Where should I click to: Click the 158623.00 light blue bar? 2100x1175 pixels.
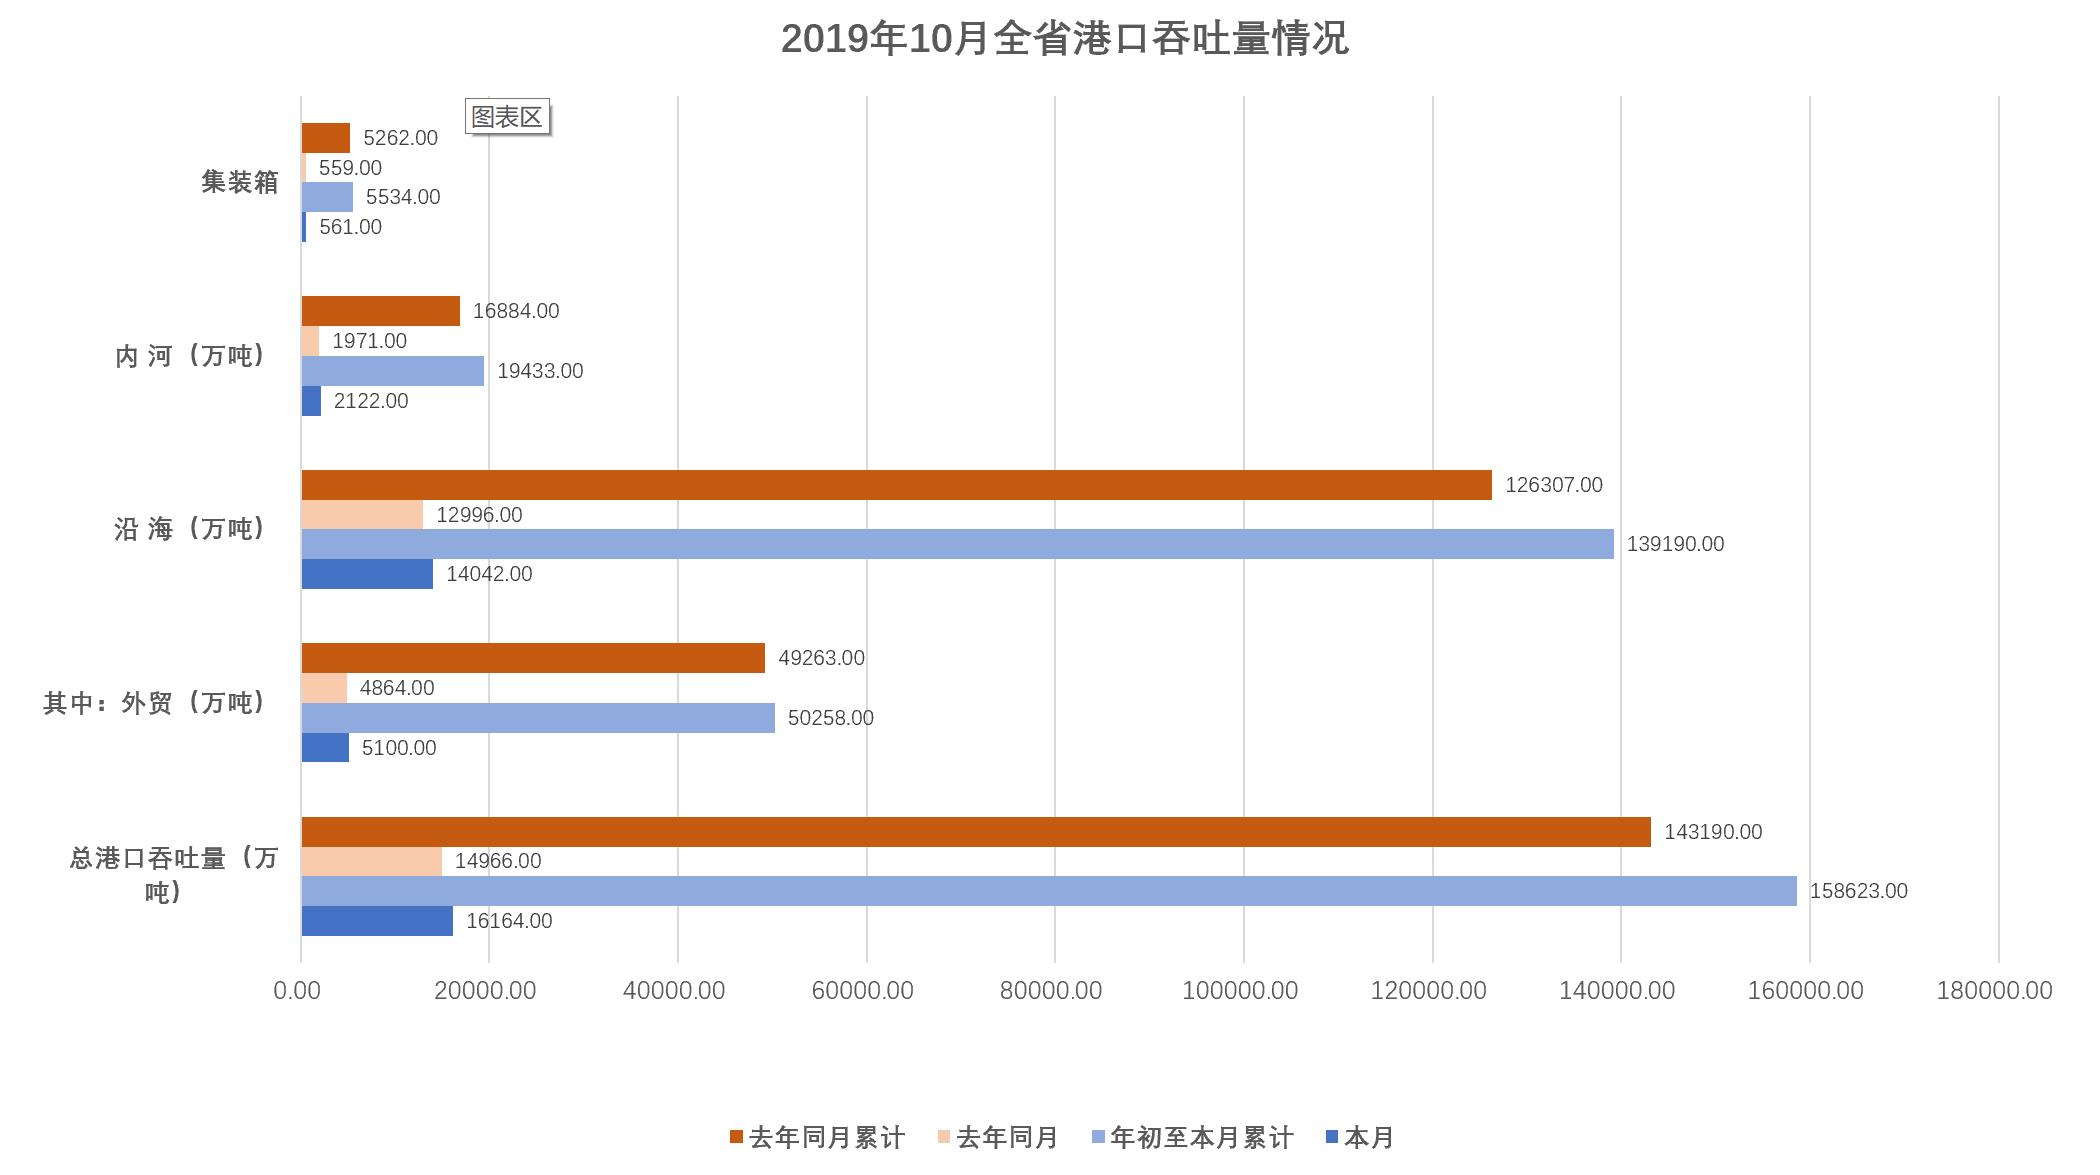pyautogui.click(x=1048, y=891)
